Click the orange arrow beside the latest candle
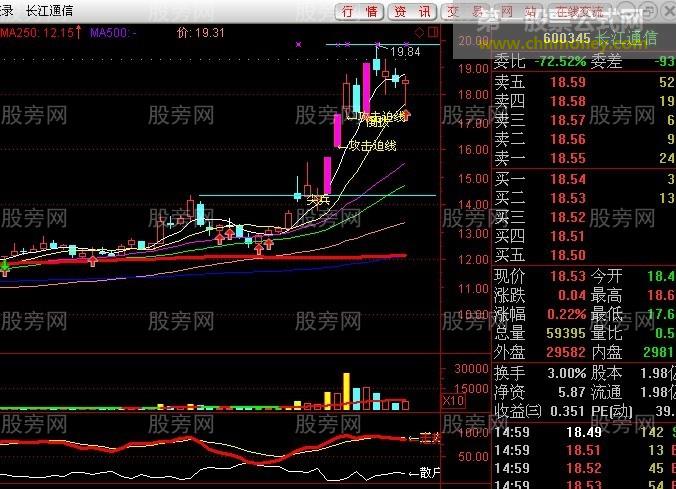Screen dimensions: 676x489 [x=406, y=114]
